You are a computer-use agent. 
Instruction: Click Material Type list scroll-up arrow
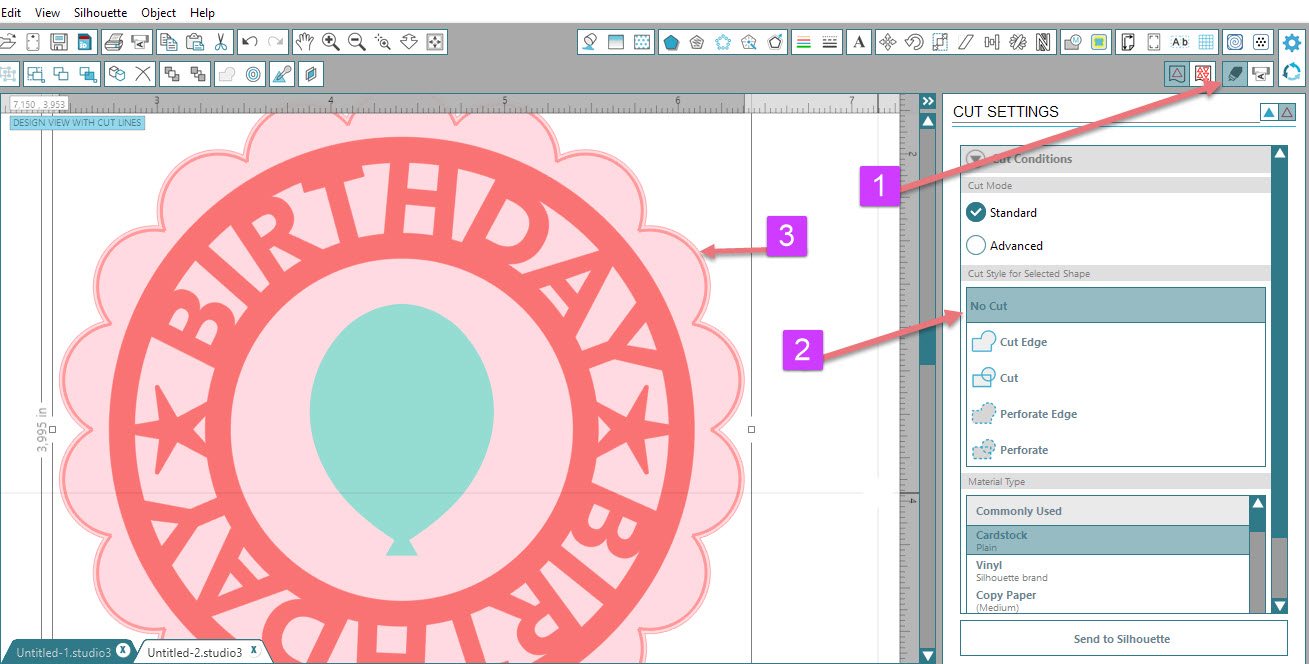click(1258, 504)
